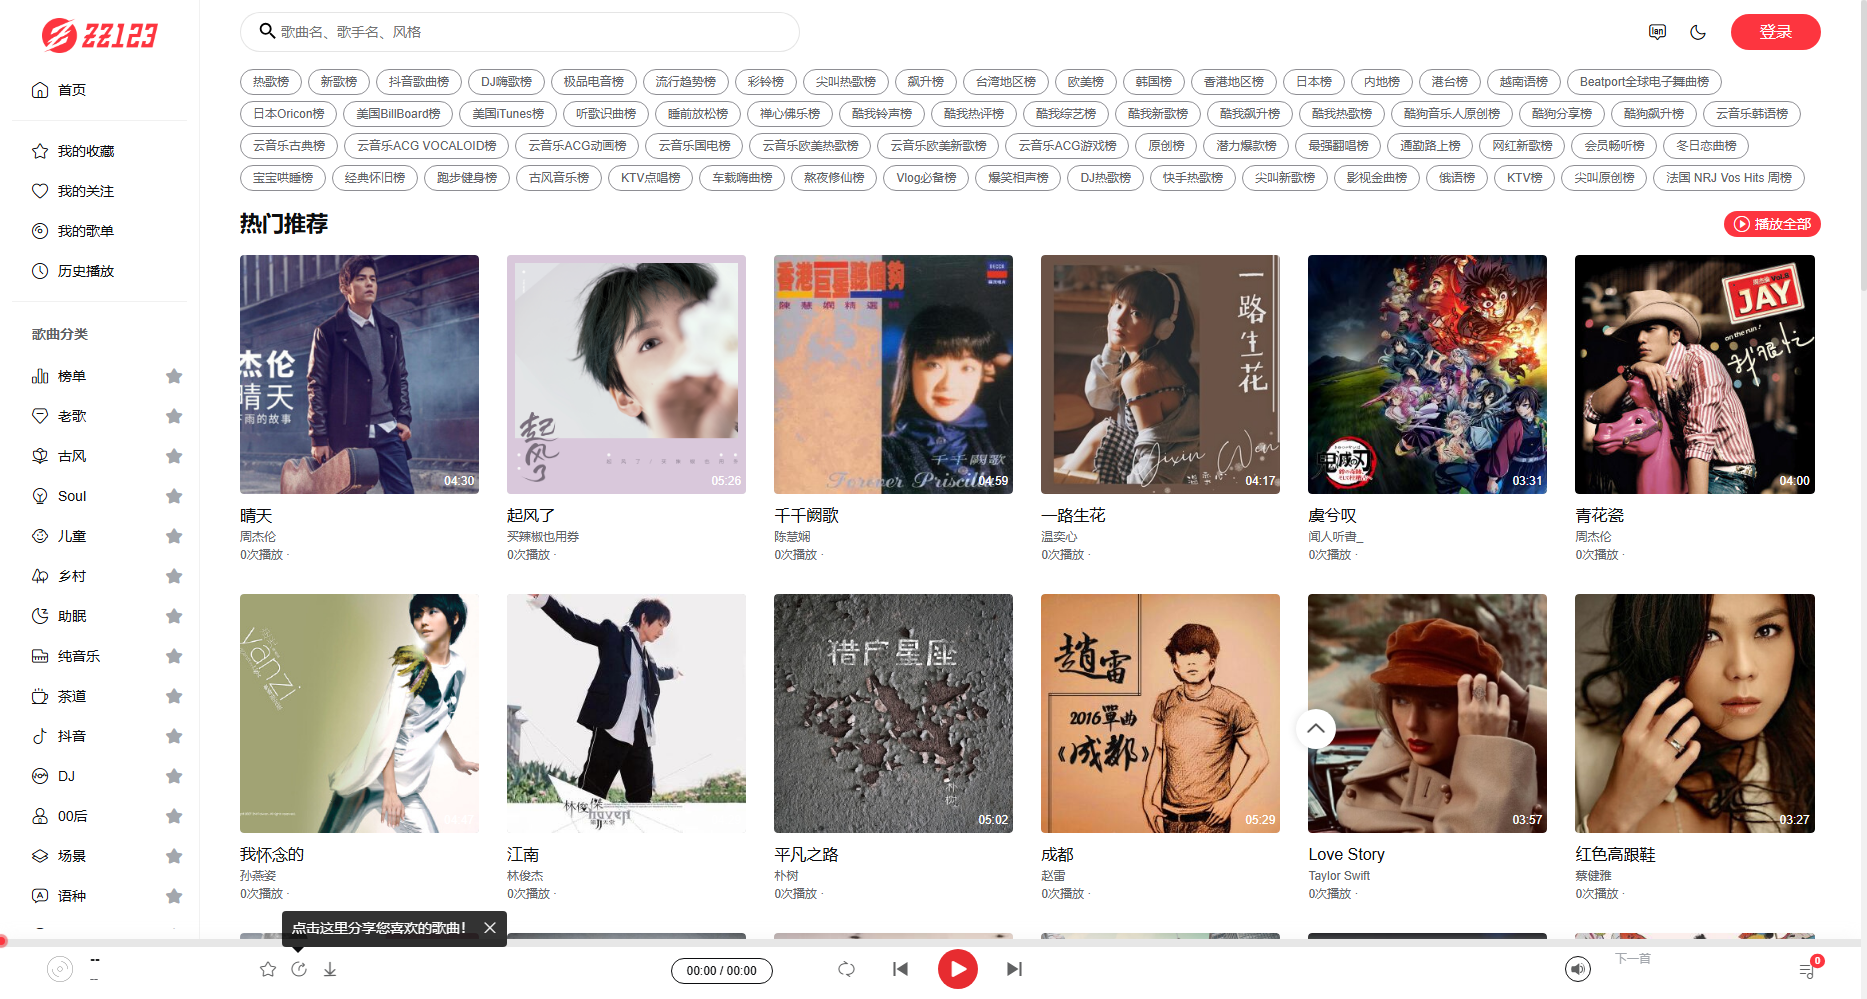Toggle star next to 乡村

(x=174, y=576)
